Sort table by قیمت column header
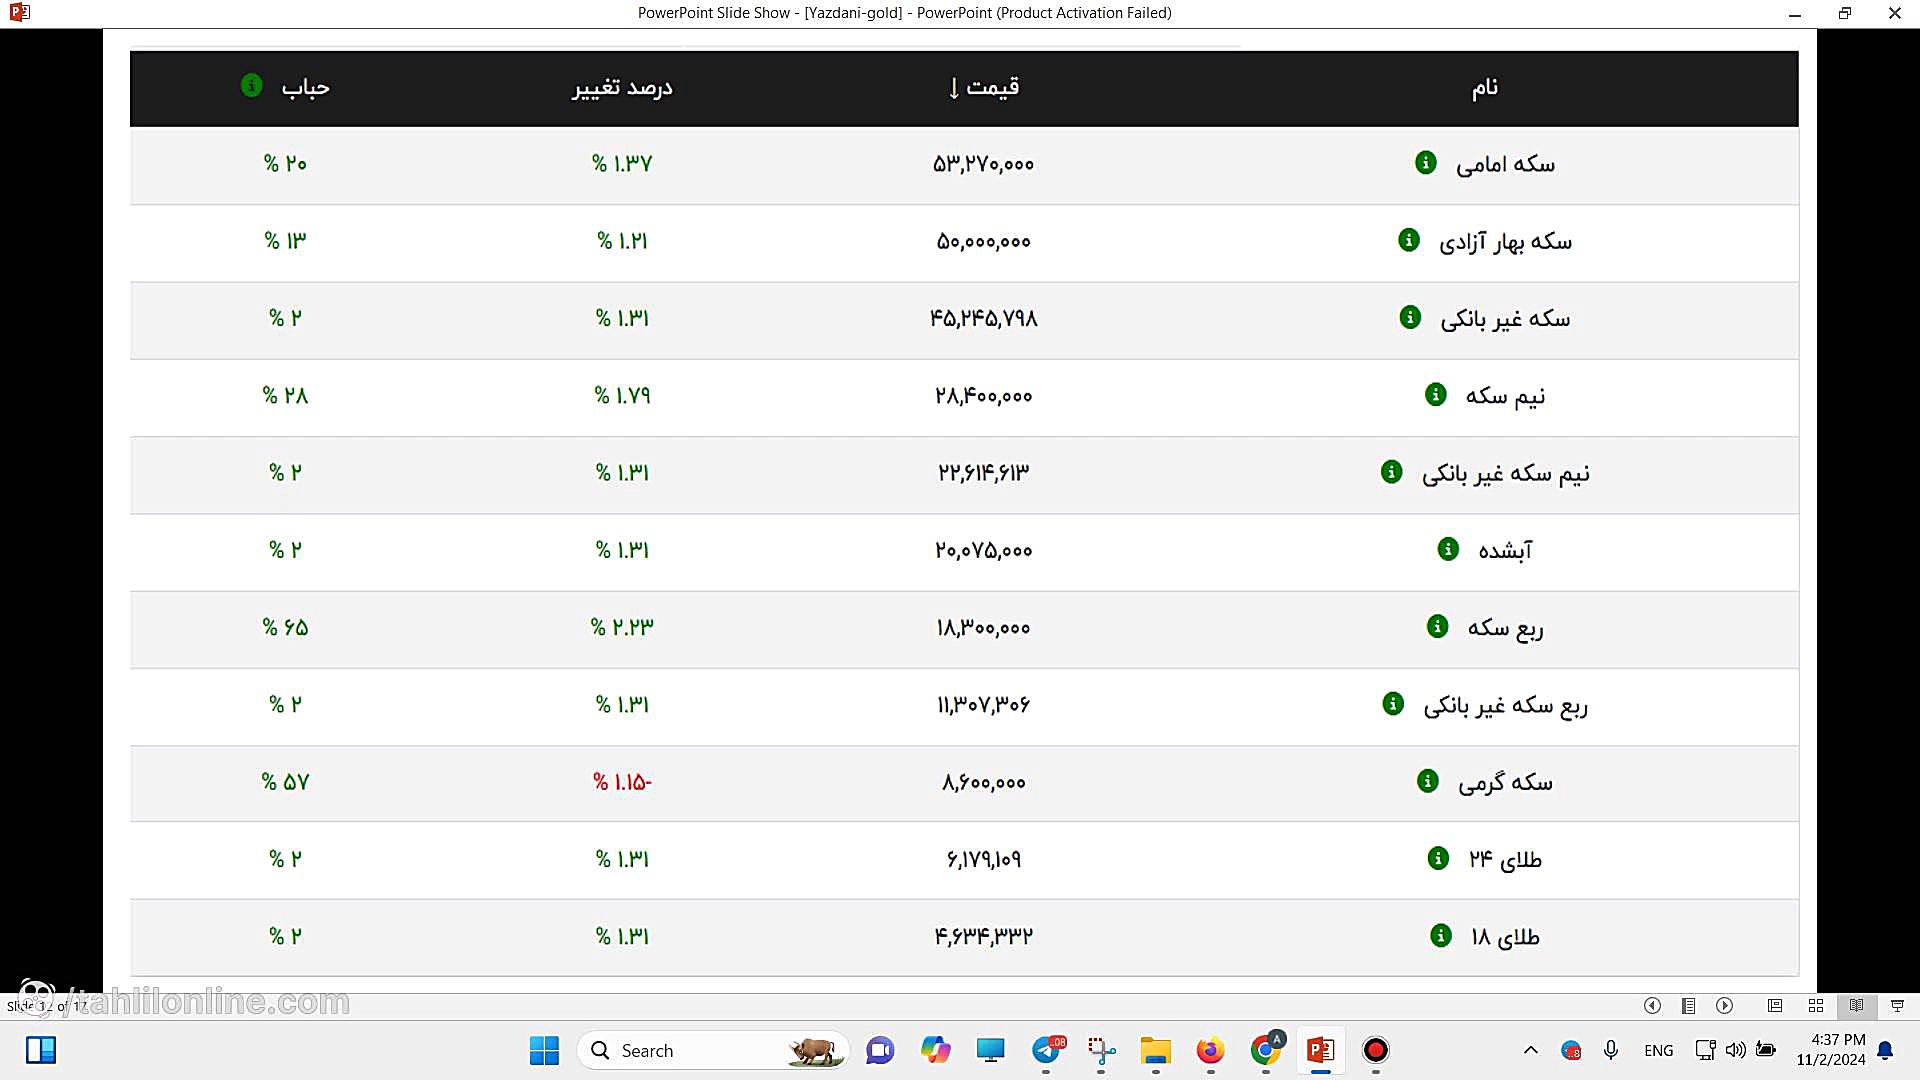 tap(984, 87)
